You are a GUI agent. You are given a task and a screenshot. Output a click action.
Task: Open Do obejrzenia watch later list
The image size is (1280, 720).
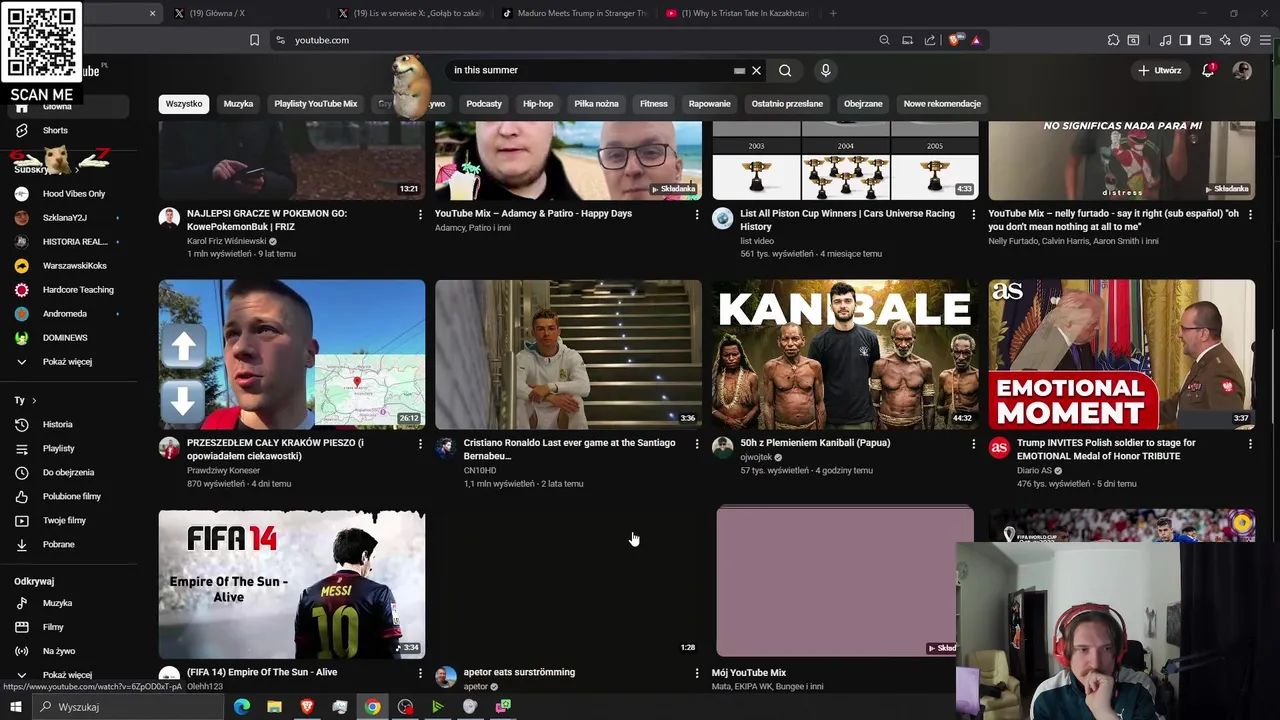click(68, 472)
